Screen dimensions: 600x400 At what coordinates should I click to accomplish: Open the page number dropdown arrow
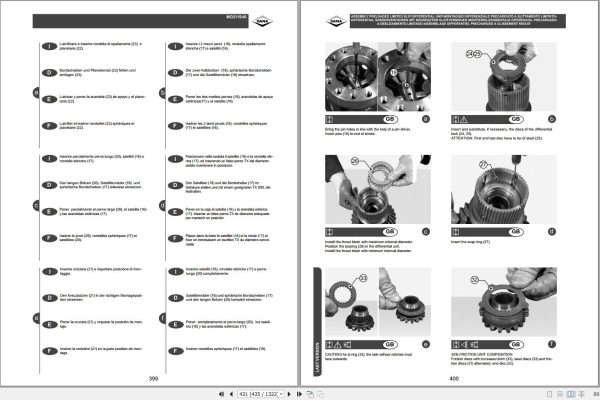(x=281, y=394)
